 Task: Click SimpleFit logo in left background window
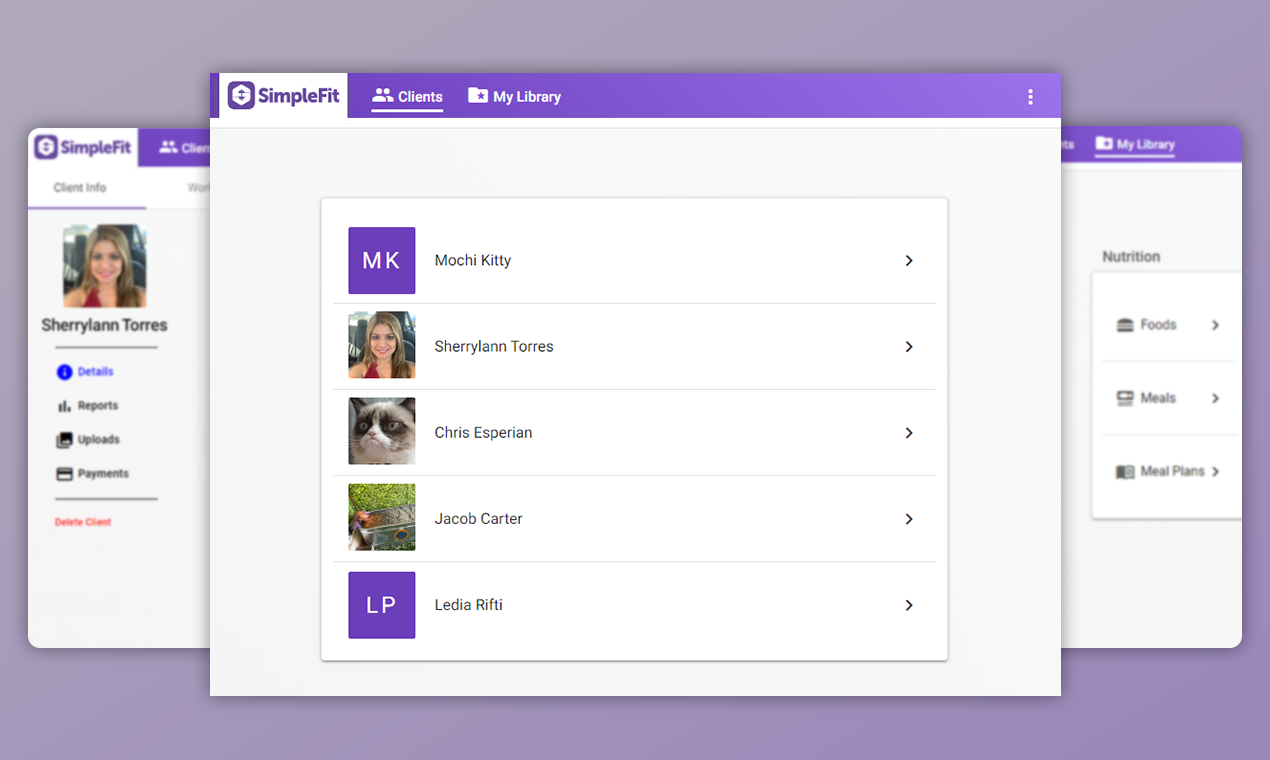point(83,148)
